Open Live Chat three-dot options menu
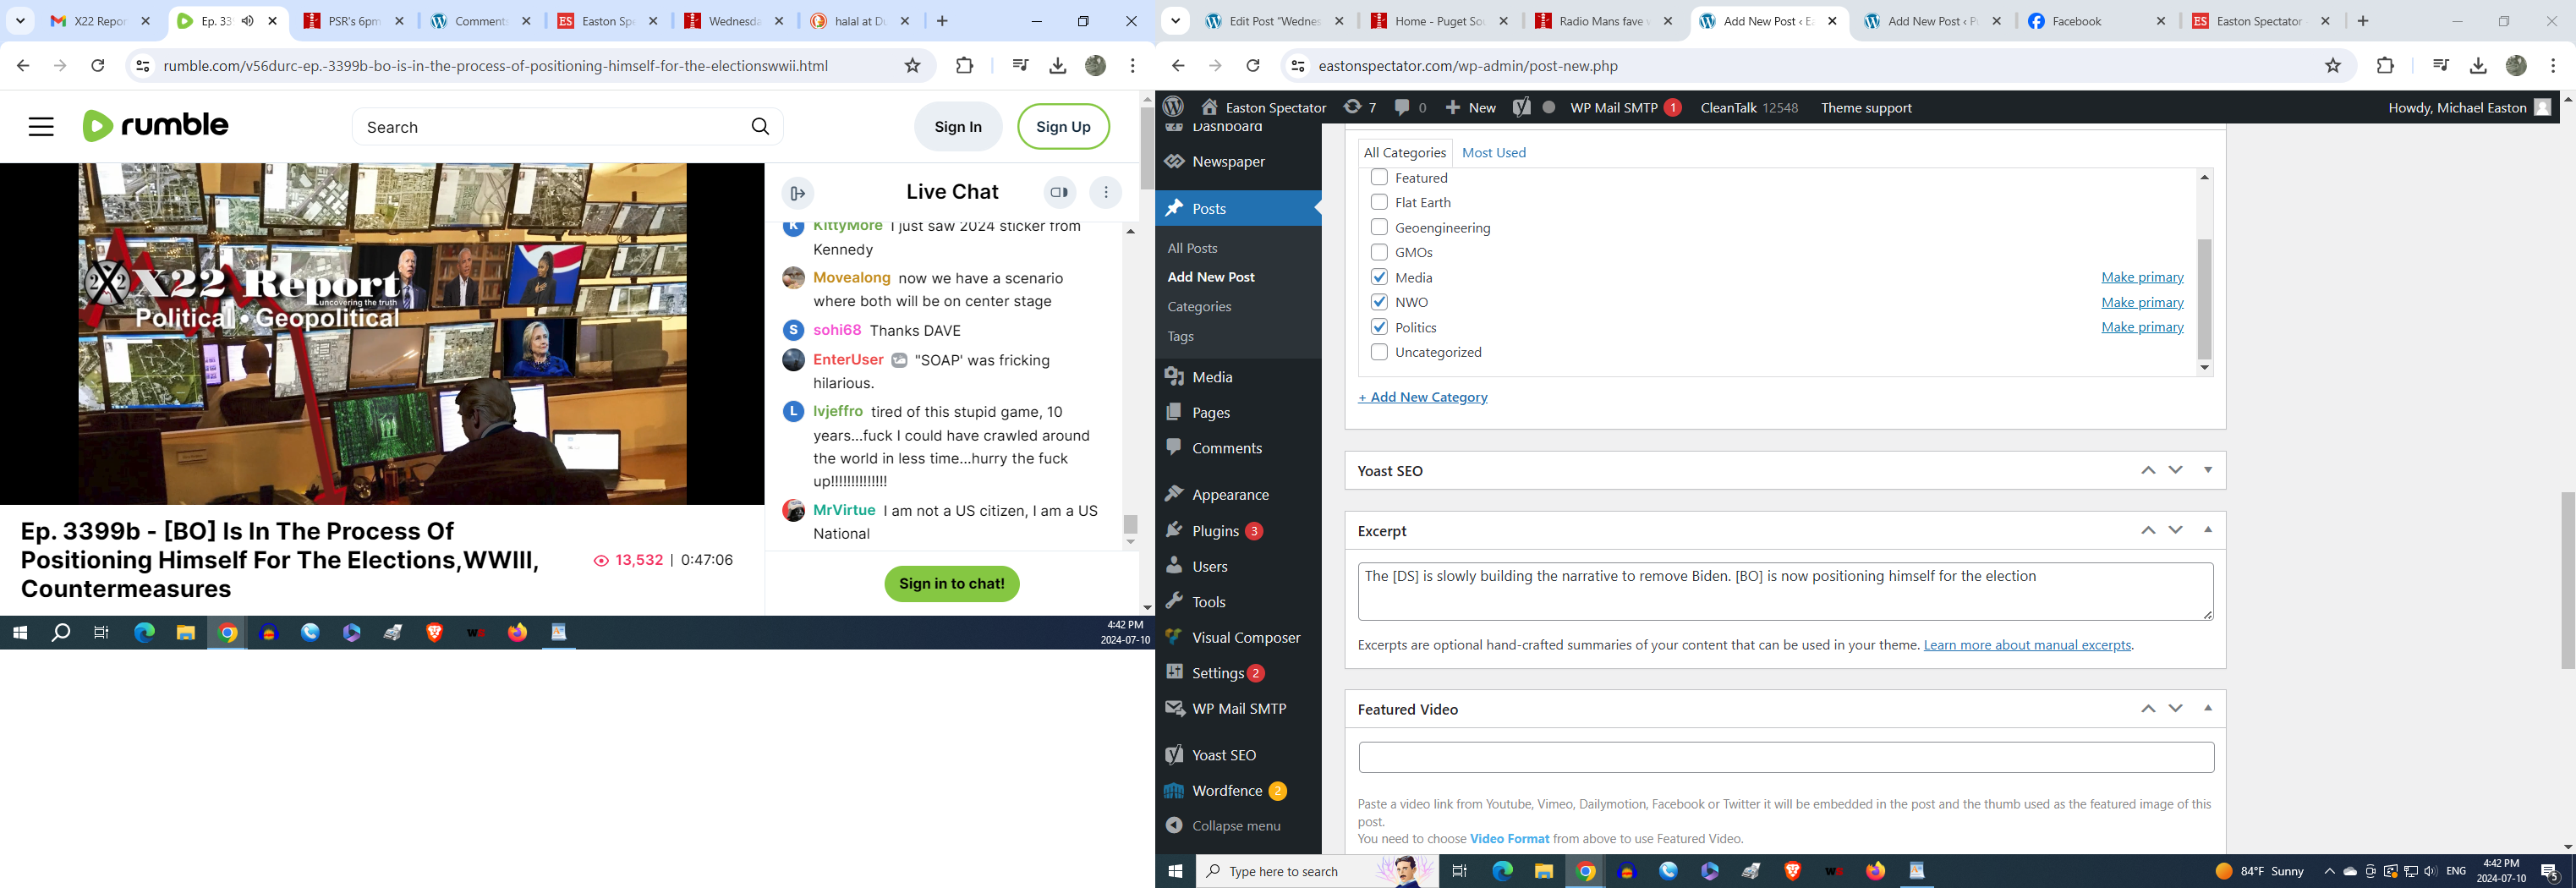The width and height of the screenshot is (2576, 888). coord(1106,192)
